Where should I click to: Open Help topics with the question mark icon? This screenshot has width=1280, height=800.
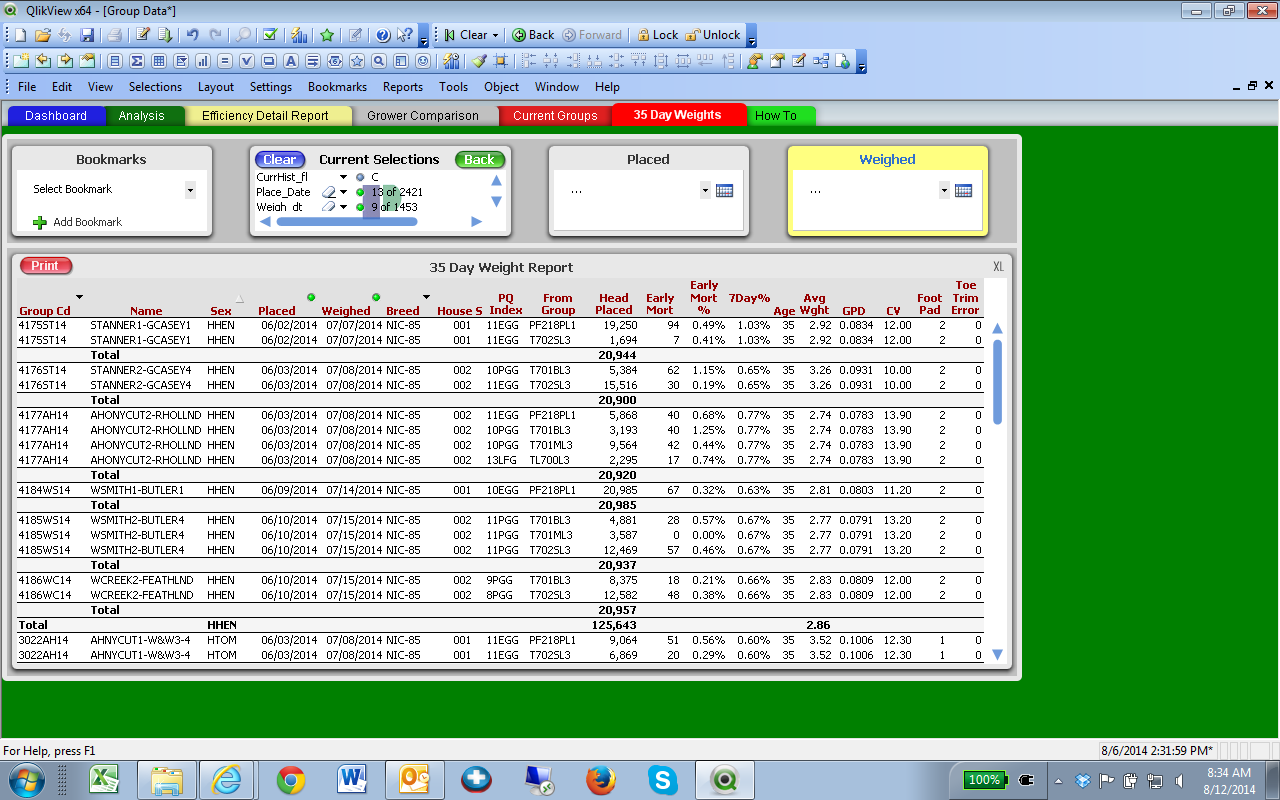pyautogui.click(x=382, y=35)
